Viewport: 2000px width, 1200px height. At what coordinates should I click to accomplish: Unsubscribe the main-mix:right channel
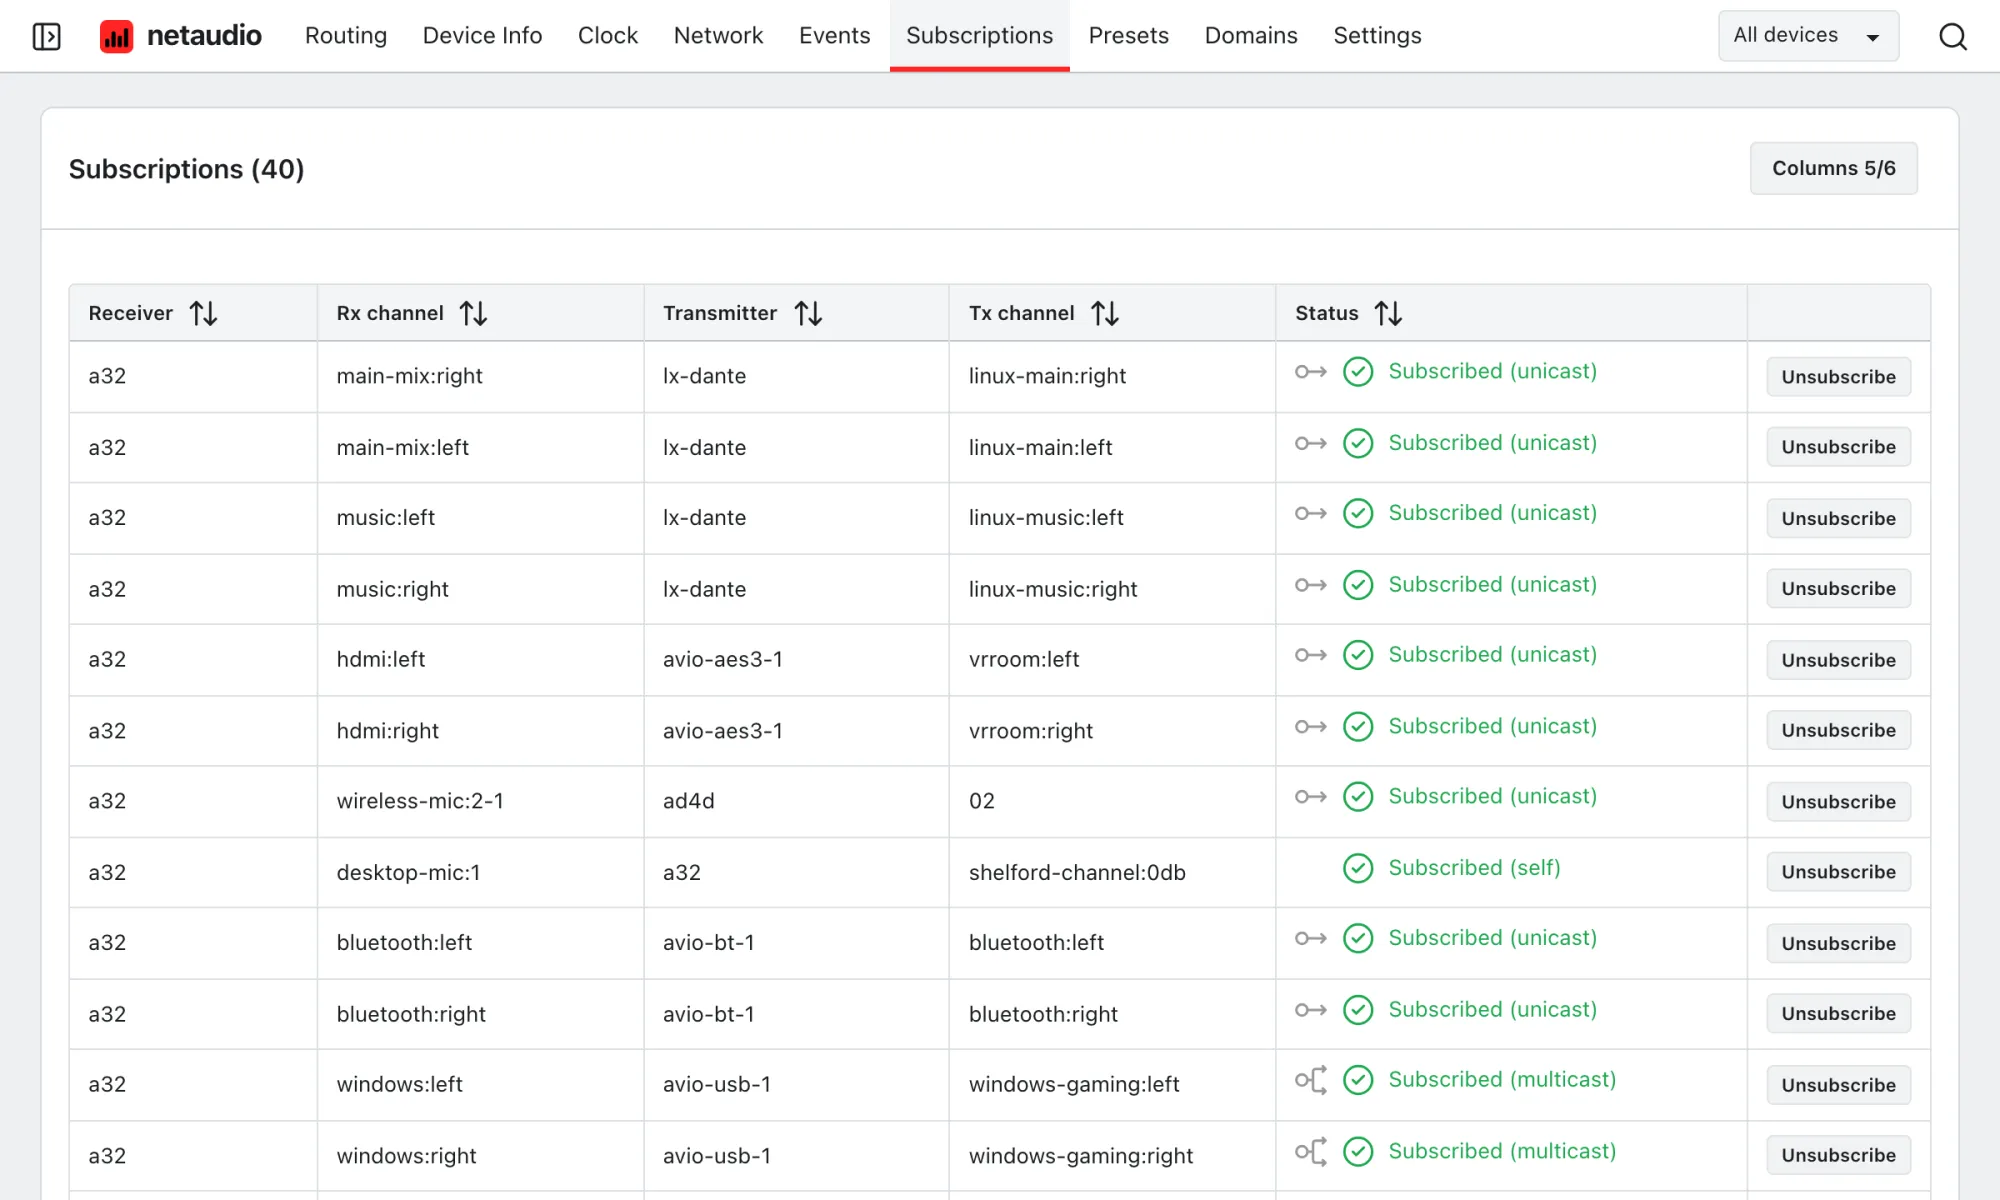point(1838,377)
